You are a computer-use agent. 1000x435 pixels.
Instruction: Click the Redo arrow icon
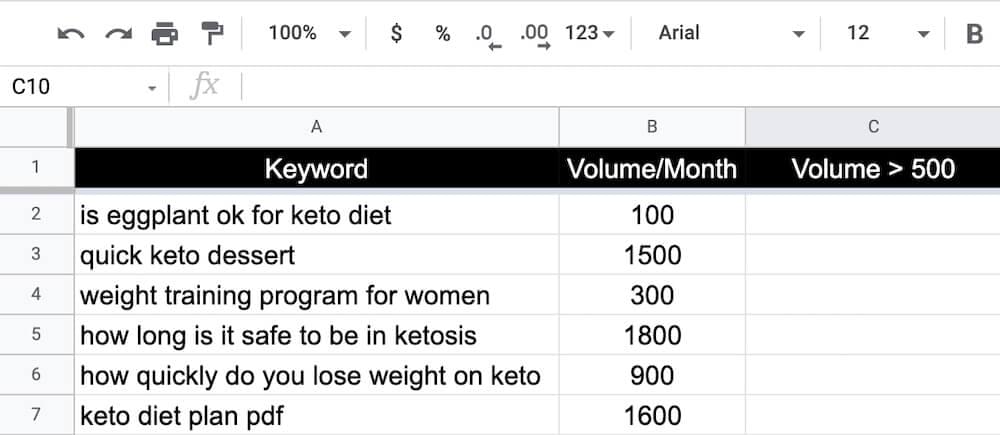tap(118, 34)
